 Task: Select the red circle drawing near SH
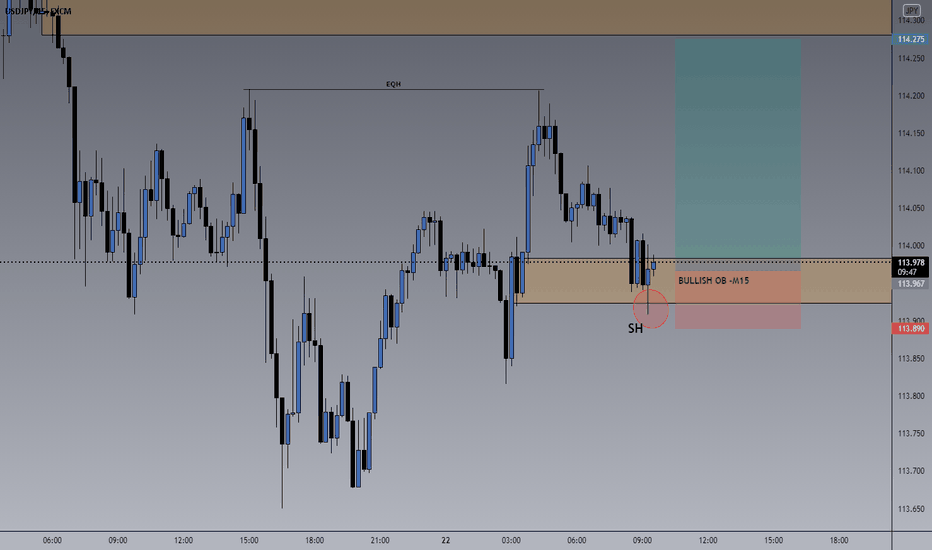[x=651, y=309]
